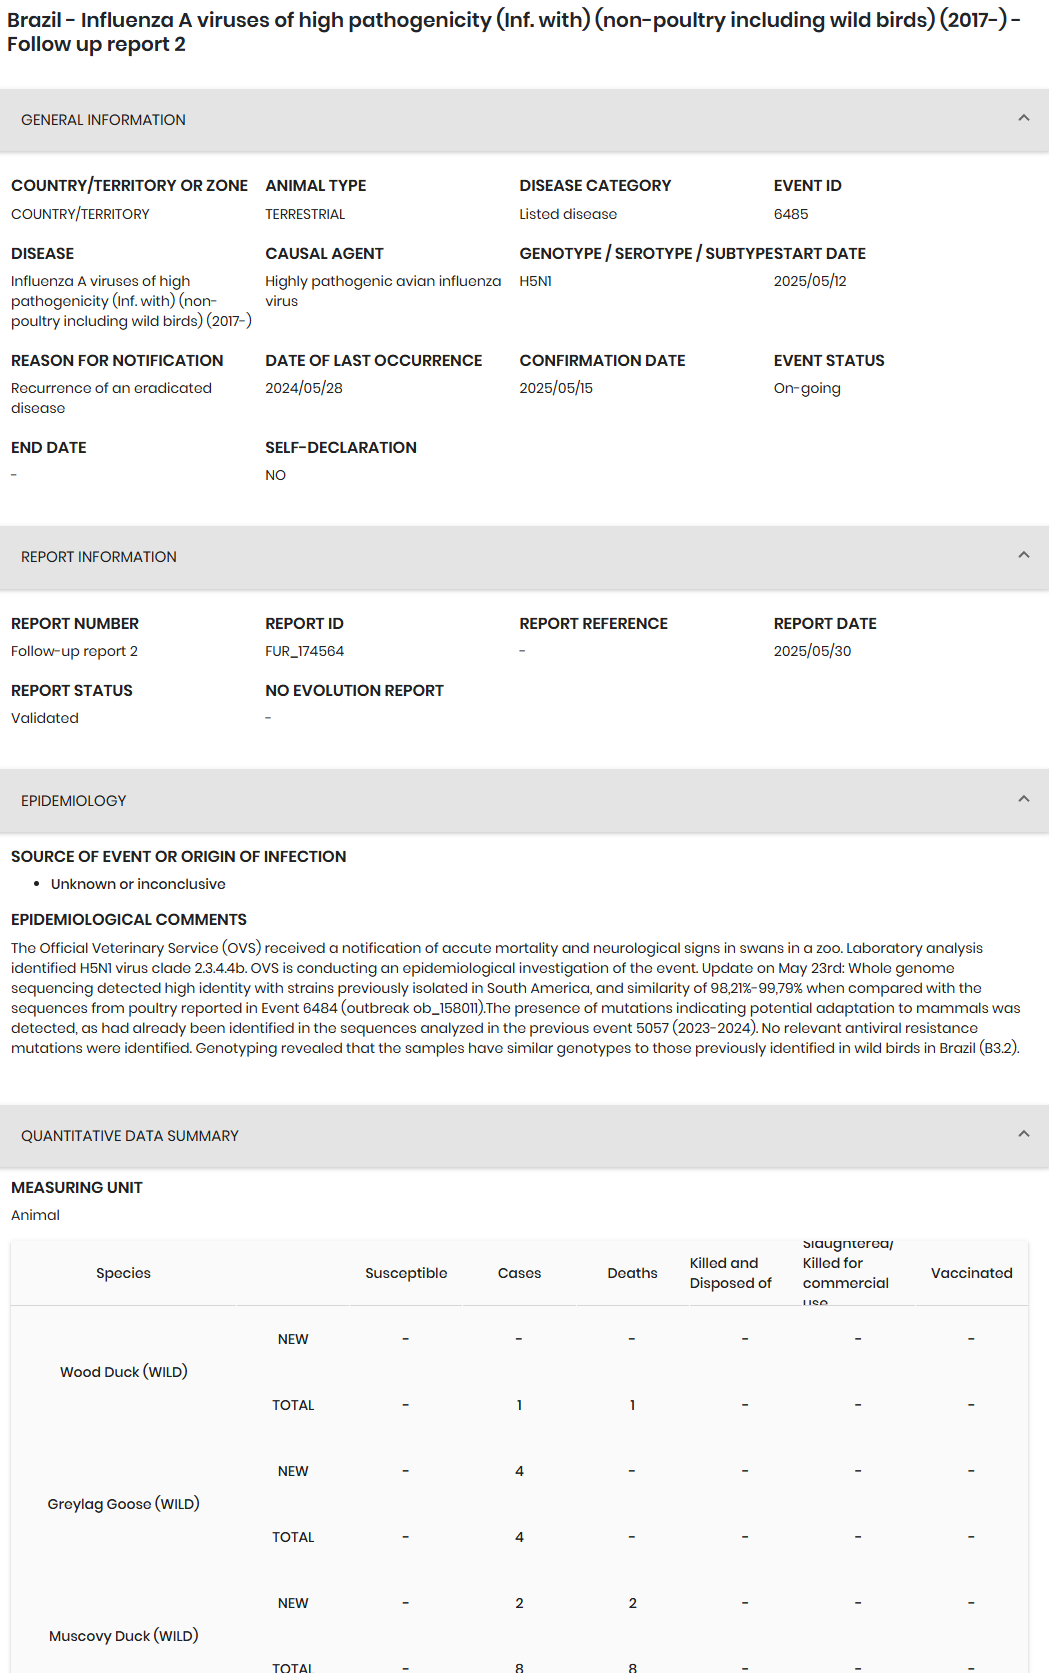Select the Species column header
The image size is (1049, 1673).
tap(123, 1273)
